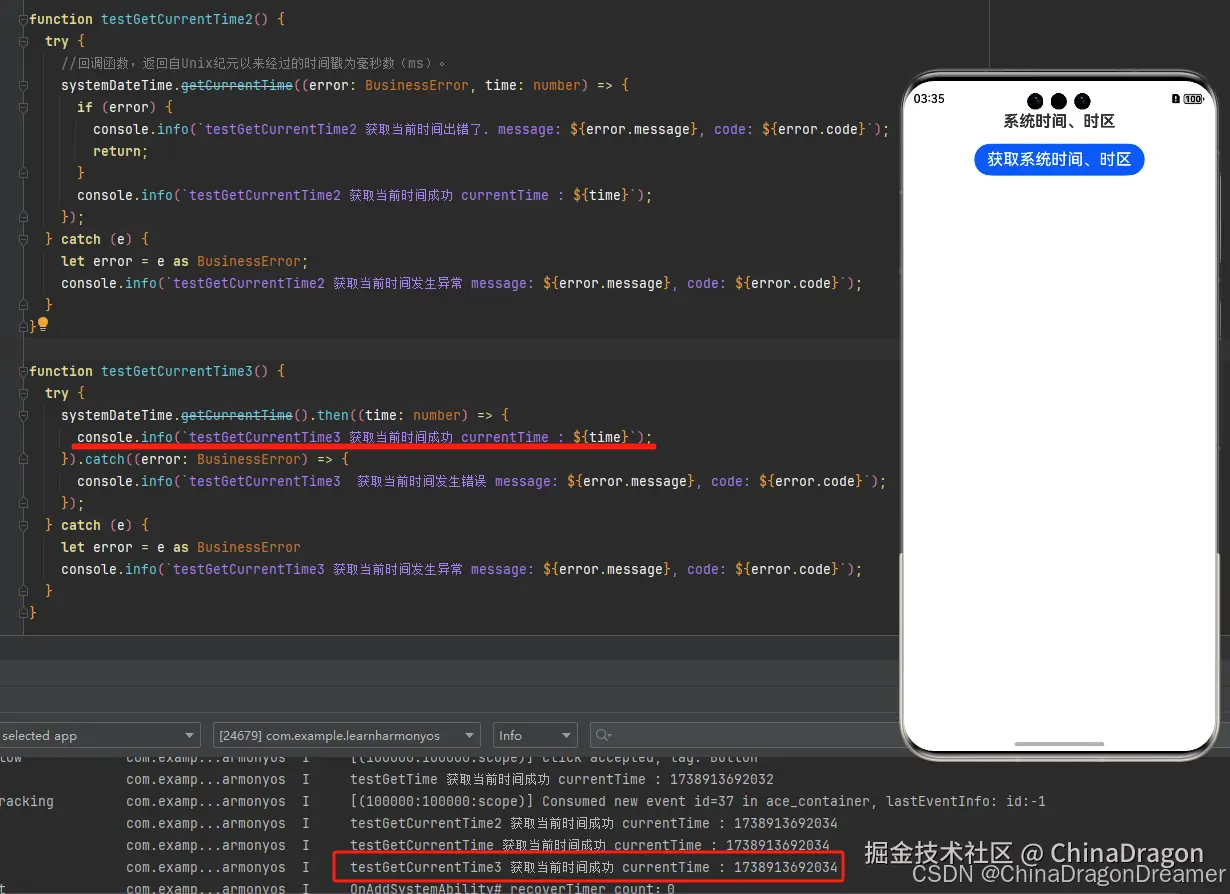Viewport: 1230px width, 894px height.
Task: Collapse the try block in testGetCurrentTime3
Action: click(22, 393)
